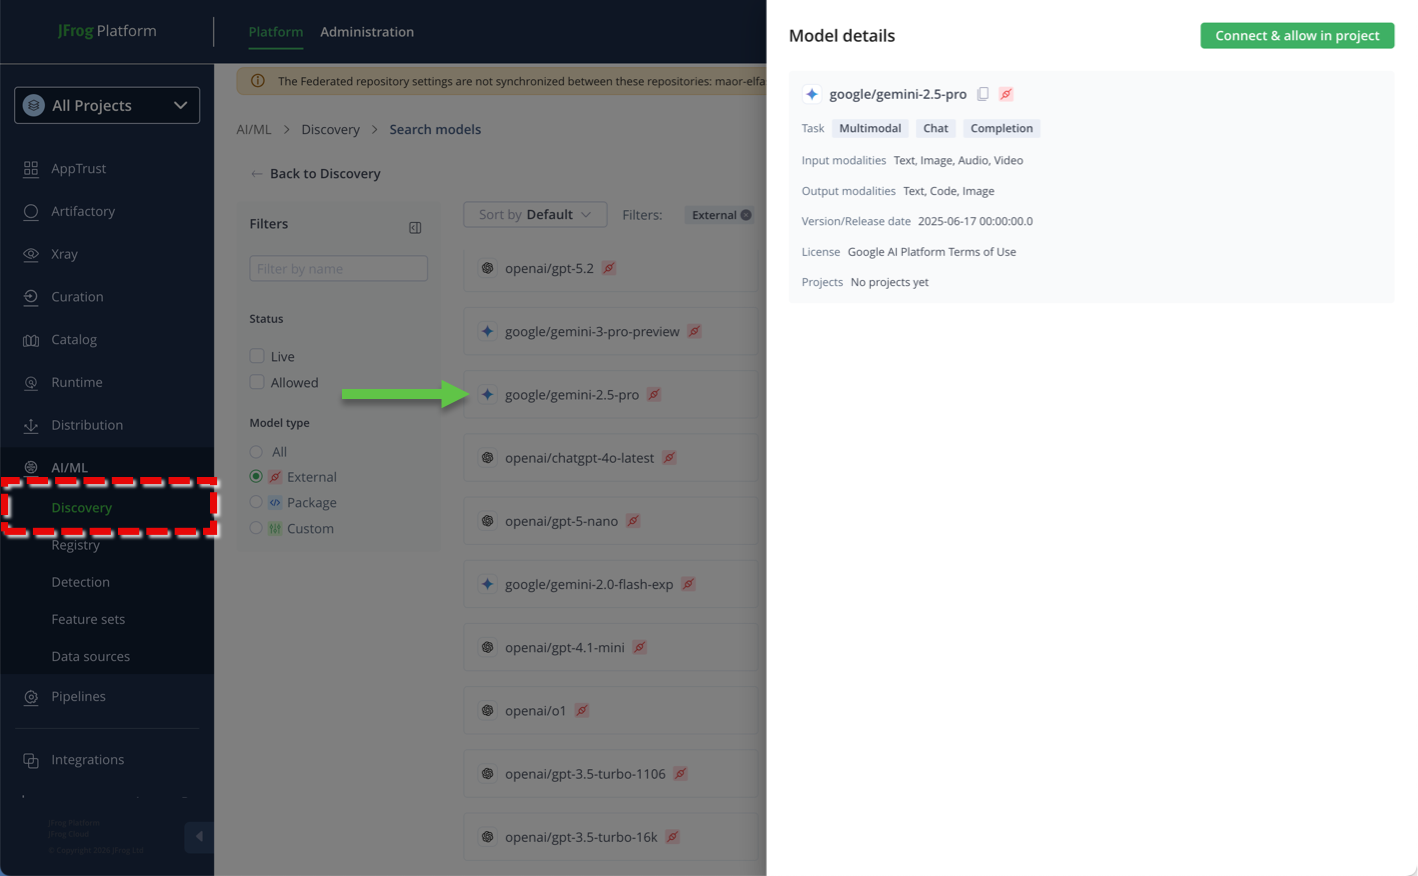This screenshot has height=876, width=1418.
Task: Select the All model type radio
Action: 256,452
